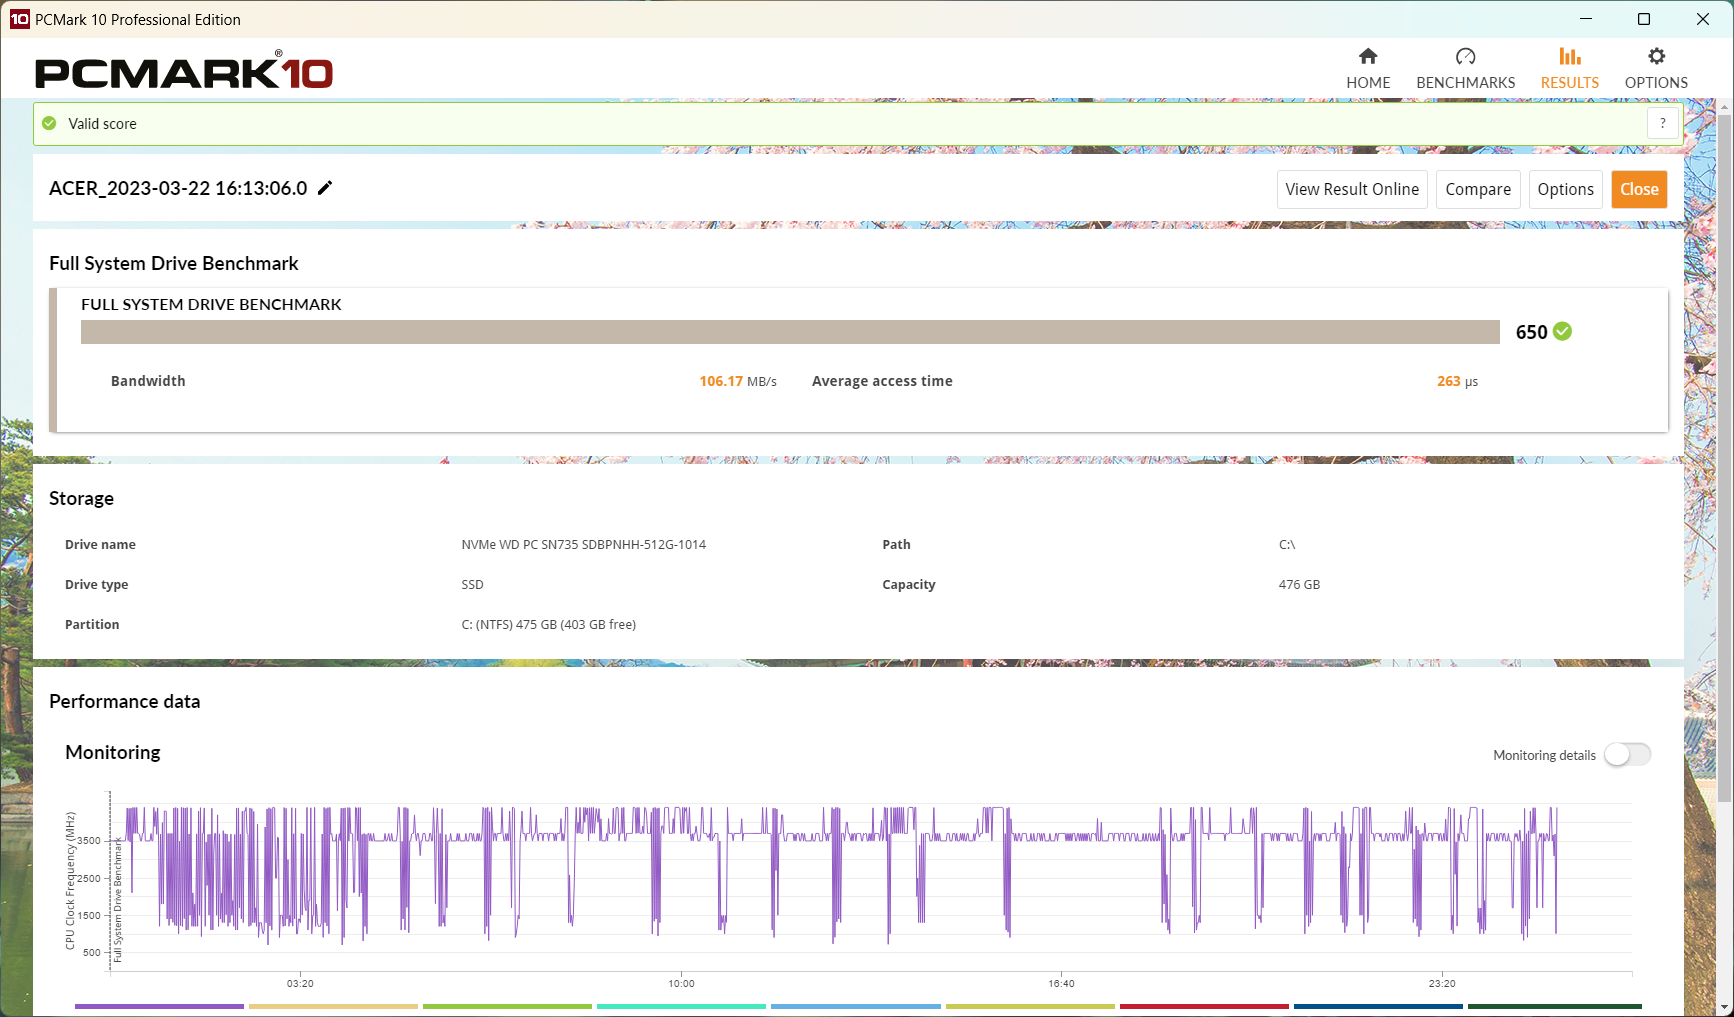Minimize the PCMark 10 window
Viewport: 1734px width, 1017px height.
point(1586,19)
